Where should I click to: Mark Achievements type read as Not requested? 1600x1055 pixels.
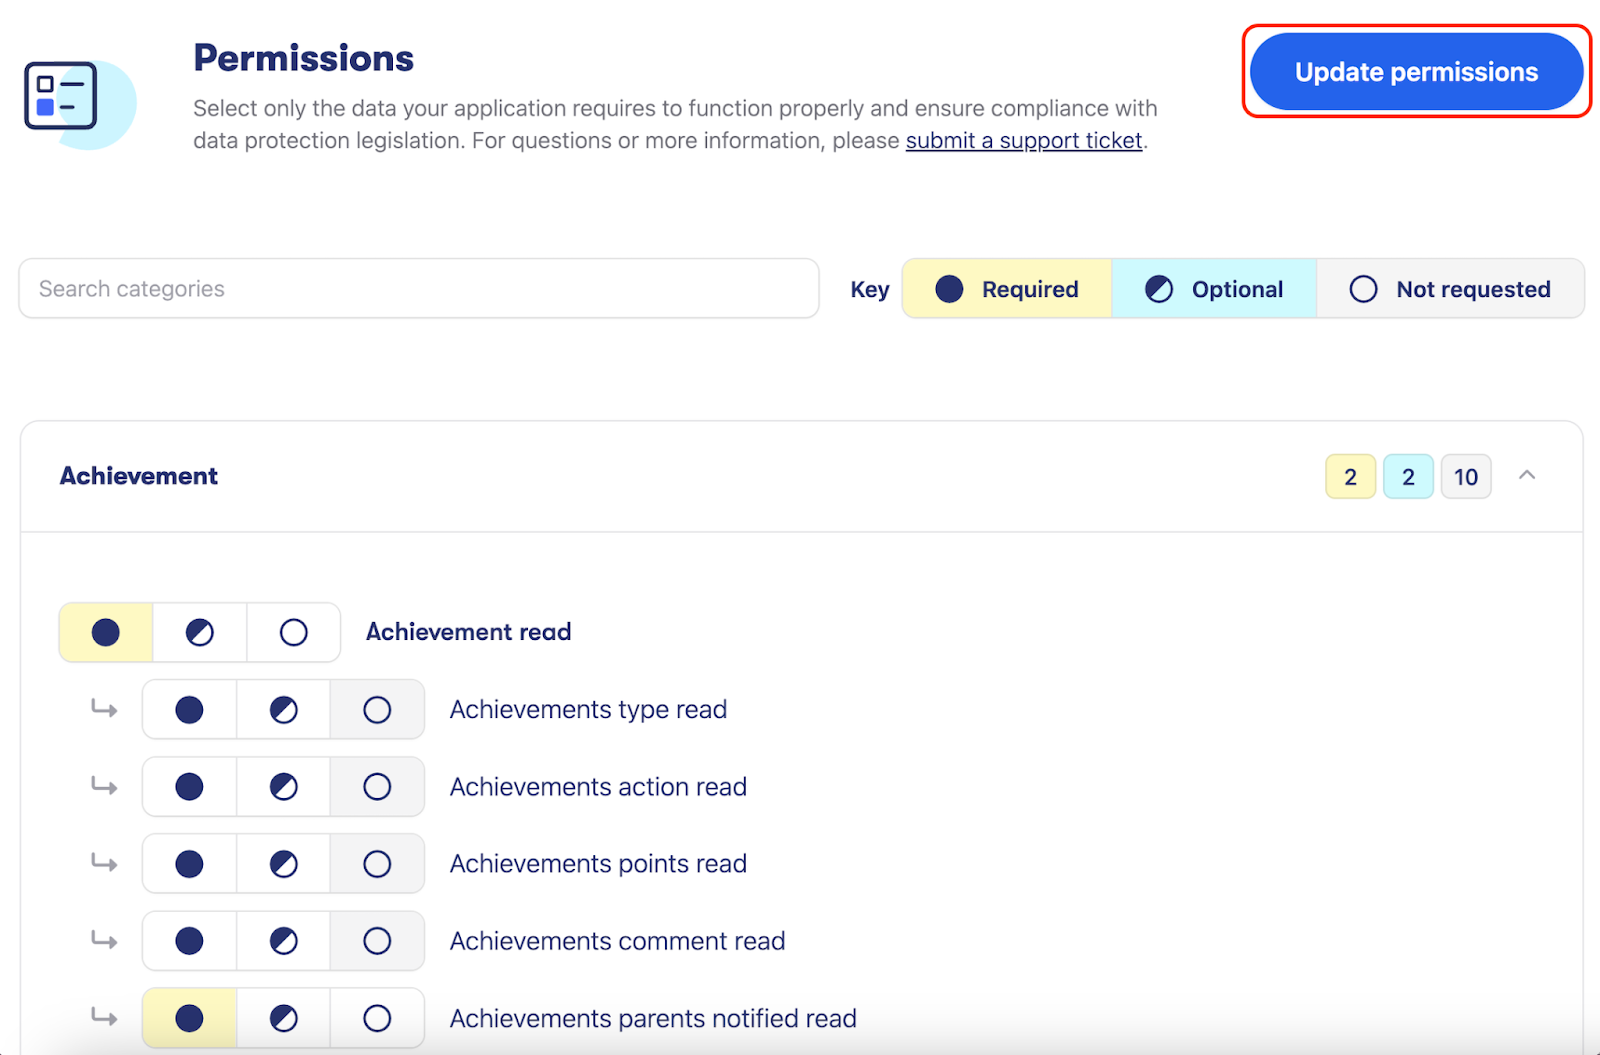pyautogui.click(x=377, y=709)
